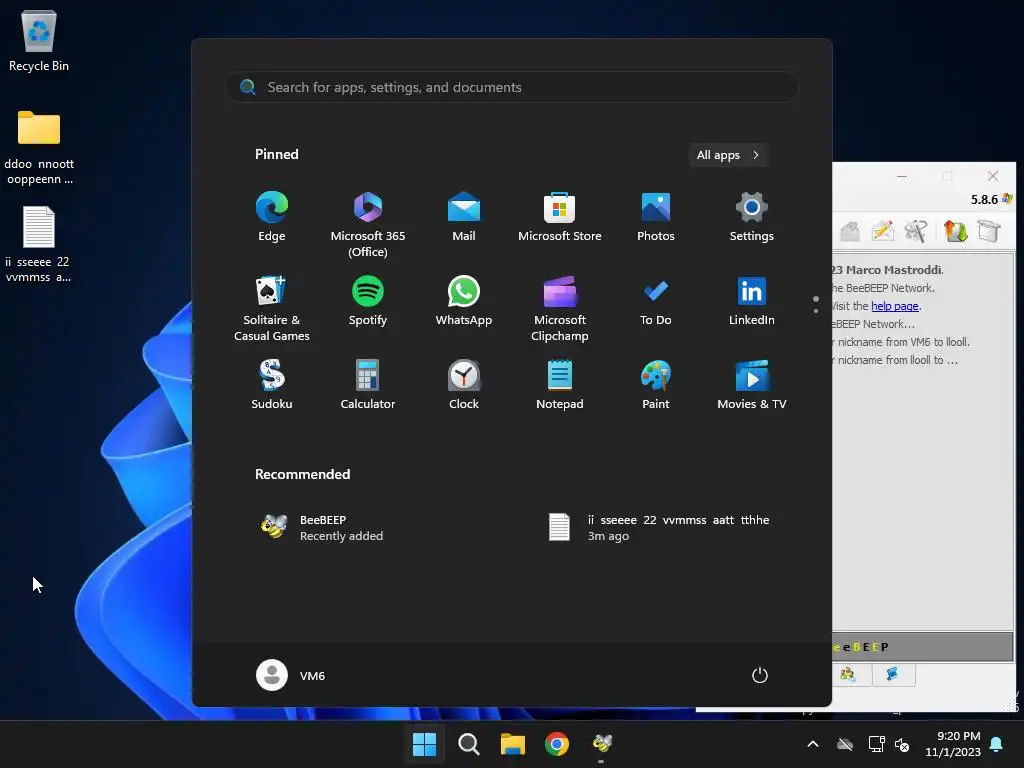Click pencil edit icon in BeeBEEP toolbar
Image resolution: width=1024 pixels, height=768 pixels.
pyautogui.click(x=883, y=231)
